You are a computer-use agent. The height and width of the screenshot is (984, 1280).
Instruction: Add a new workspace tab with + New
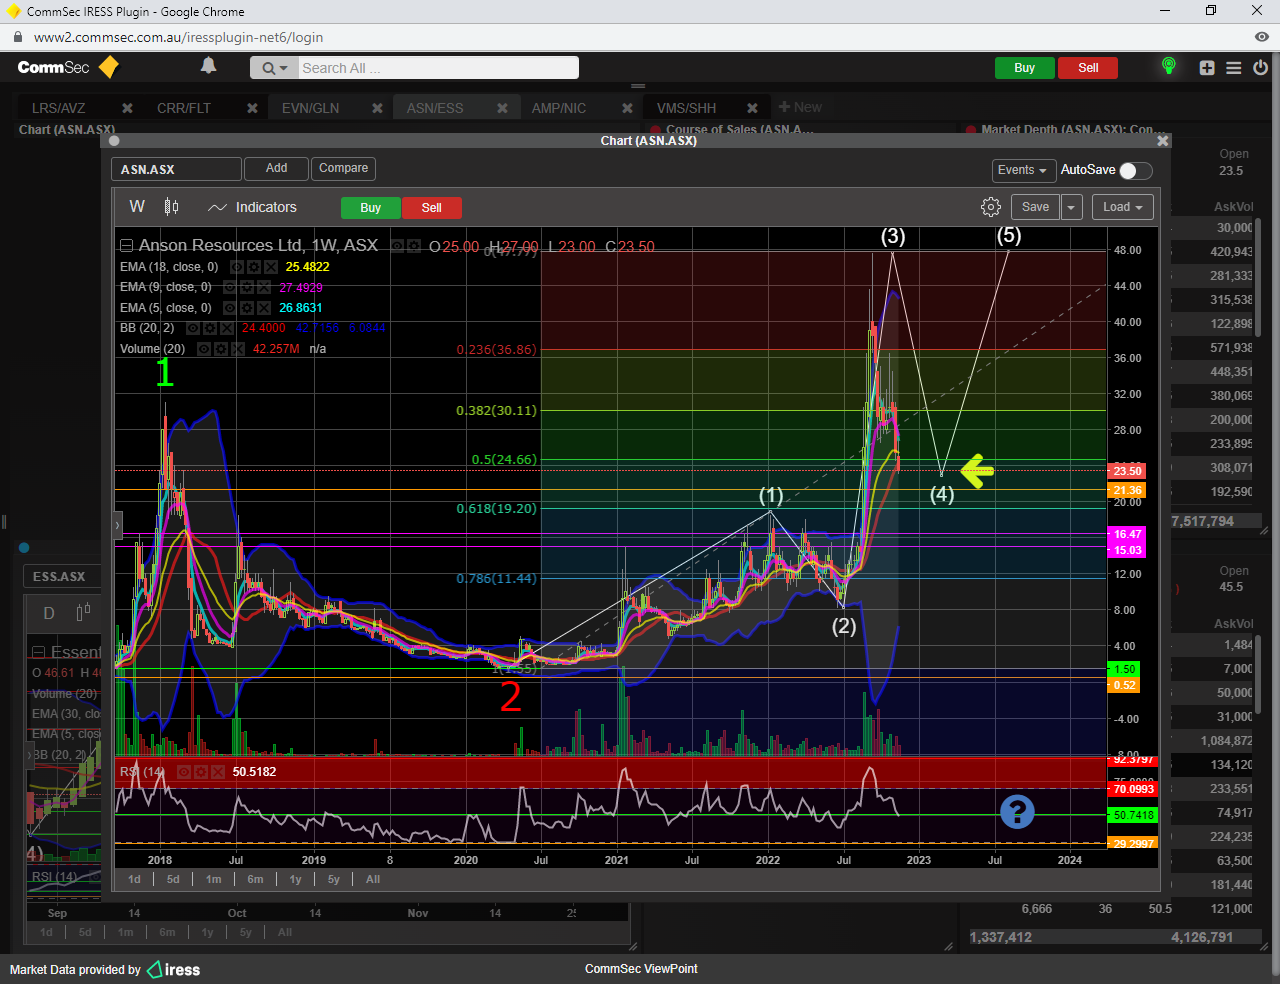click(800, 107)
